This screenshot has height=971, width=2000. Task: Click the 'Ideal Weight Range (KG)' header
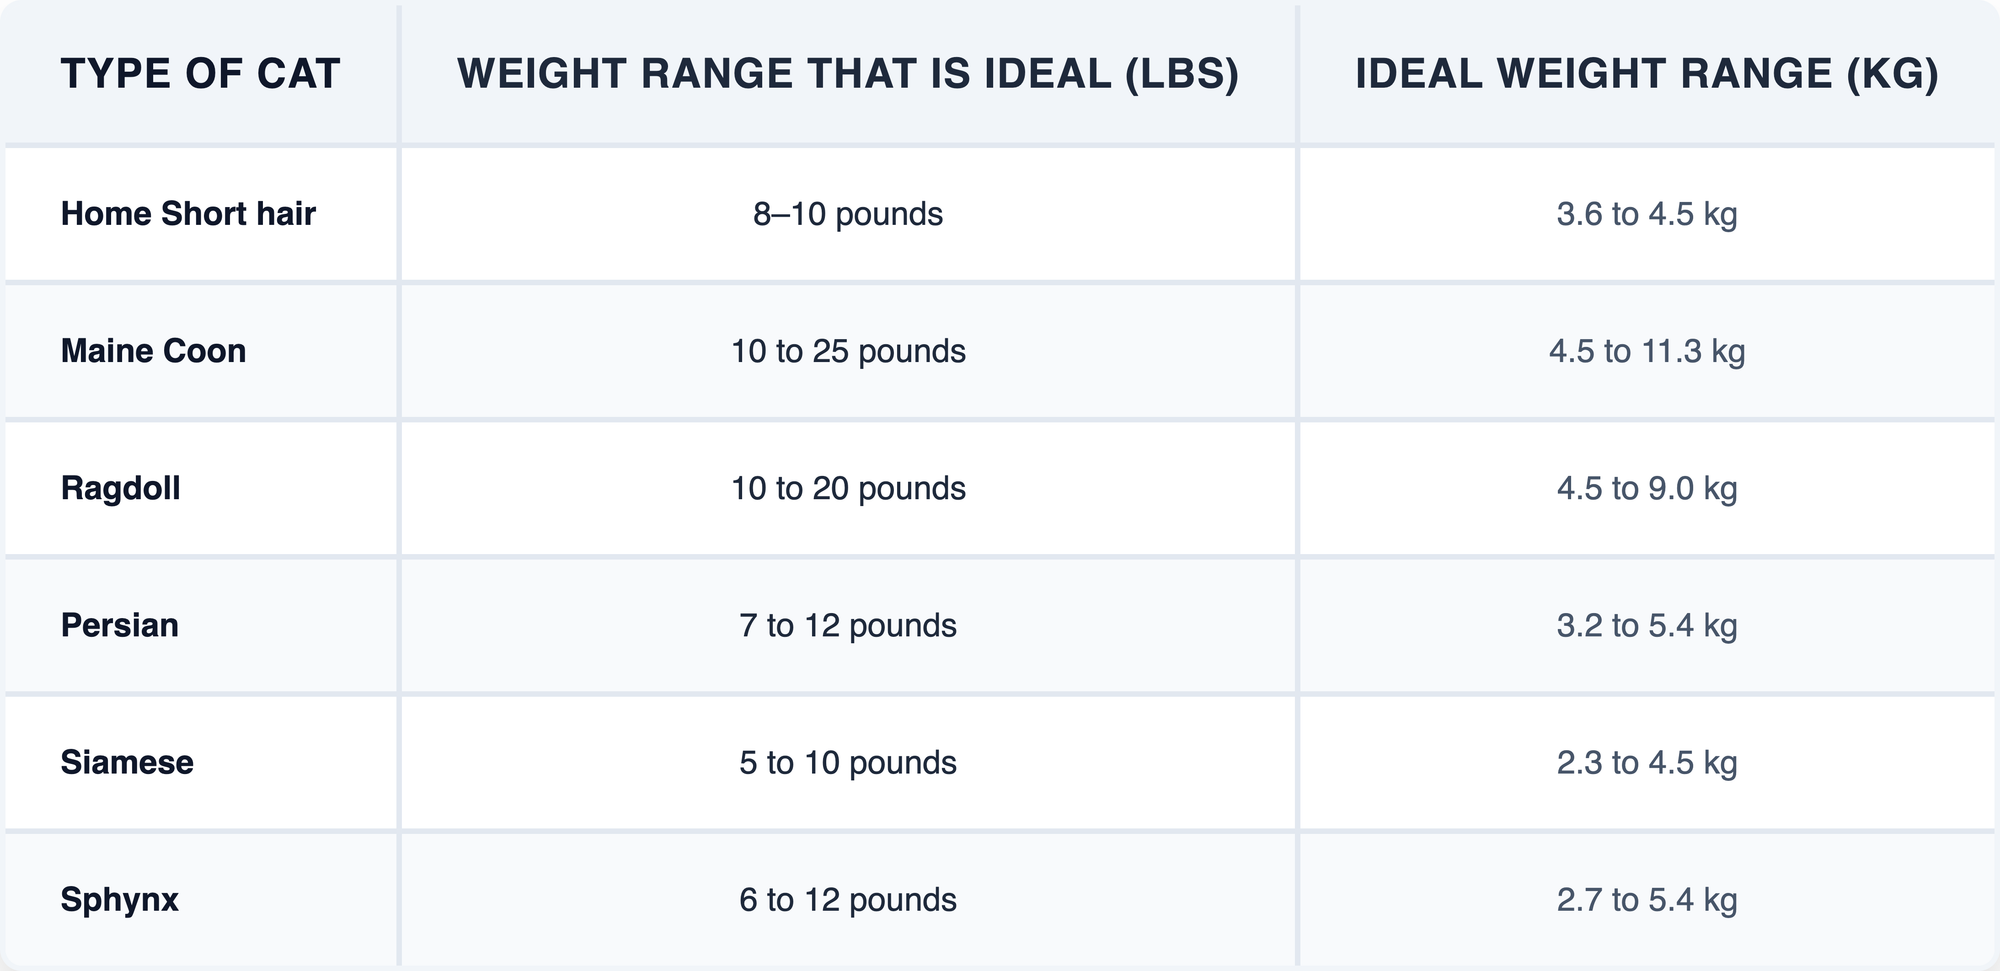(x=1647, y=75)
